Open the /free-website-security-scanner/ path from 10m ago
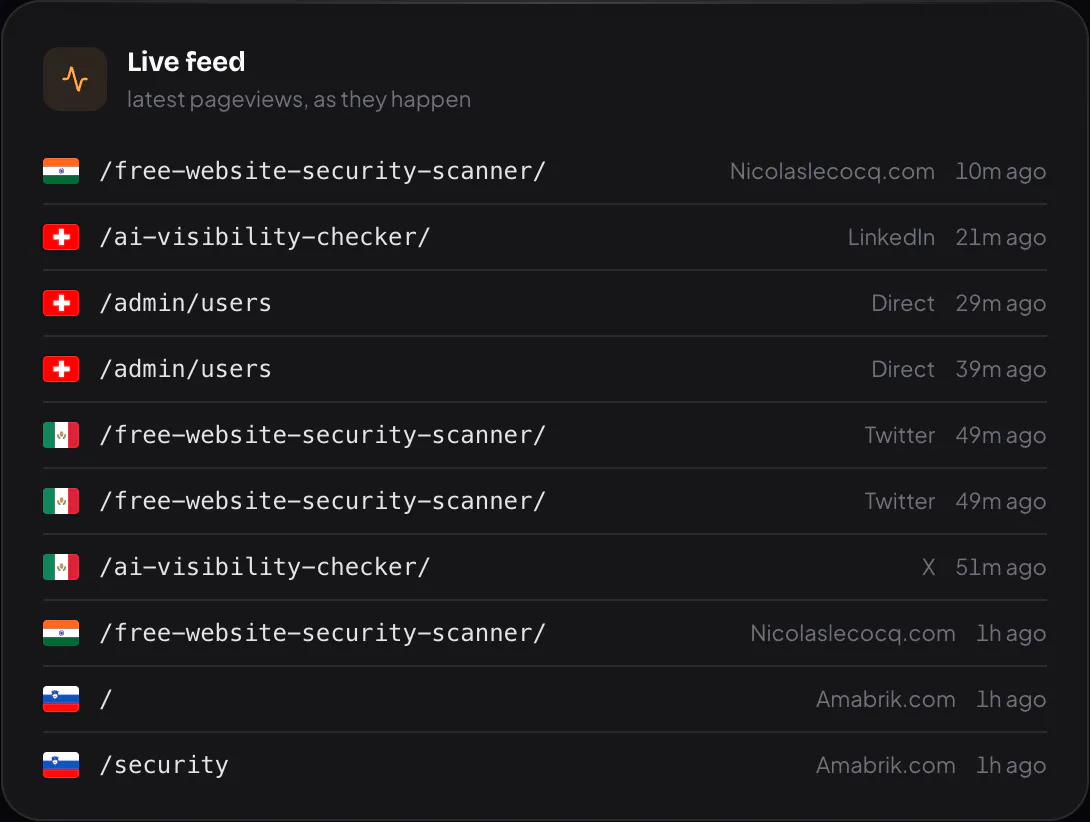Viewport: 1090px width, 822px height. tap(323, 171)
